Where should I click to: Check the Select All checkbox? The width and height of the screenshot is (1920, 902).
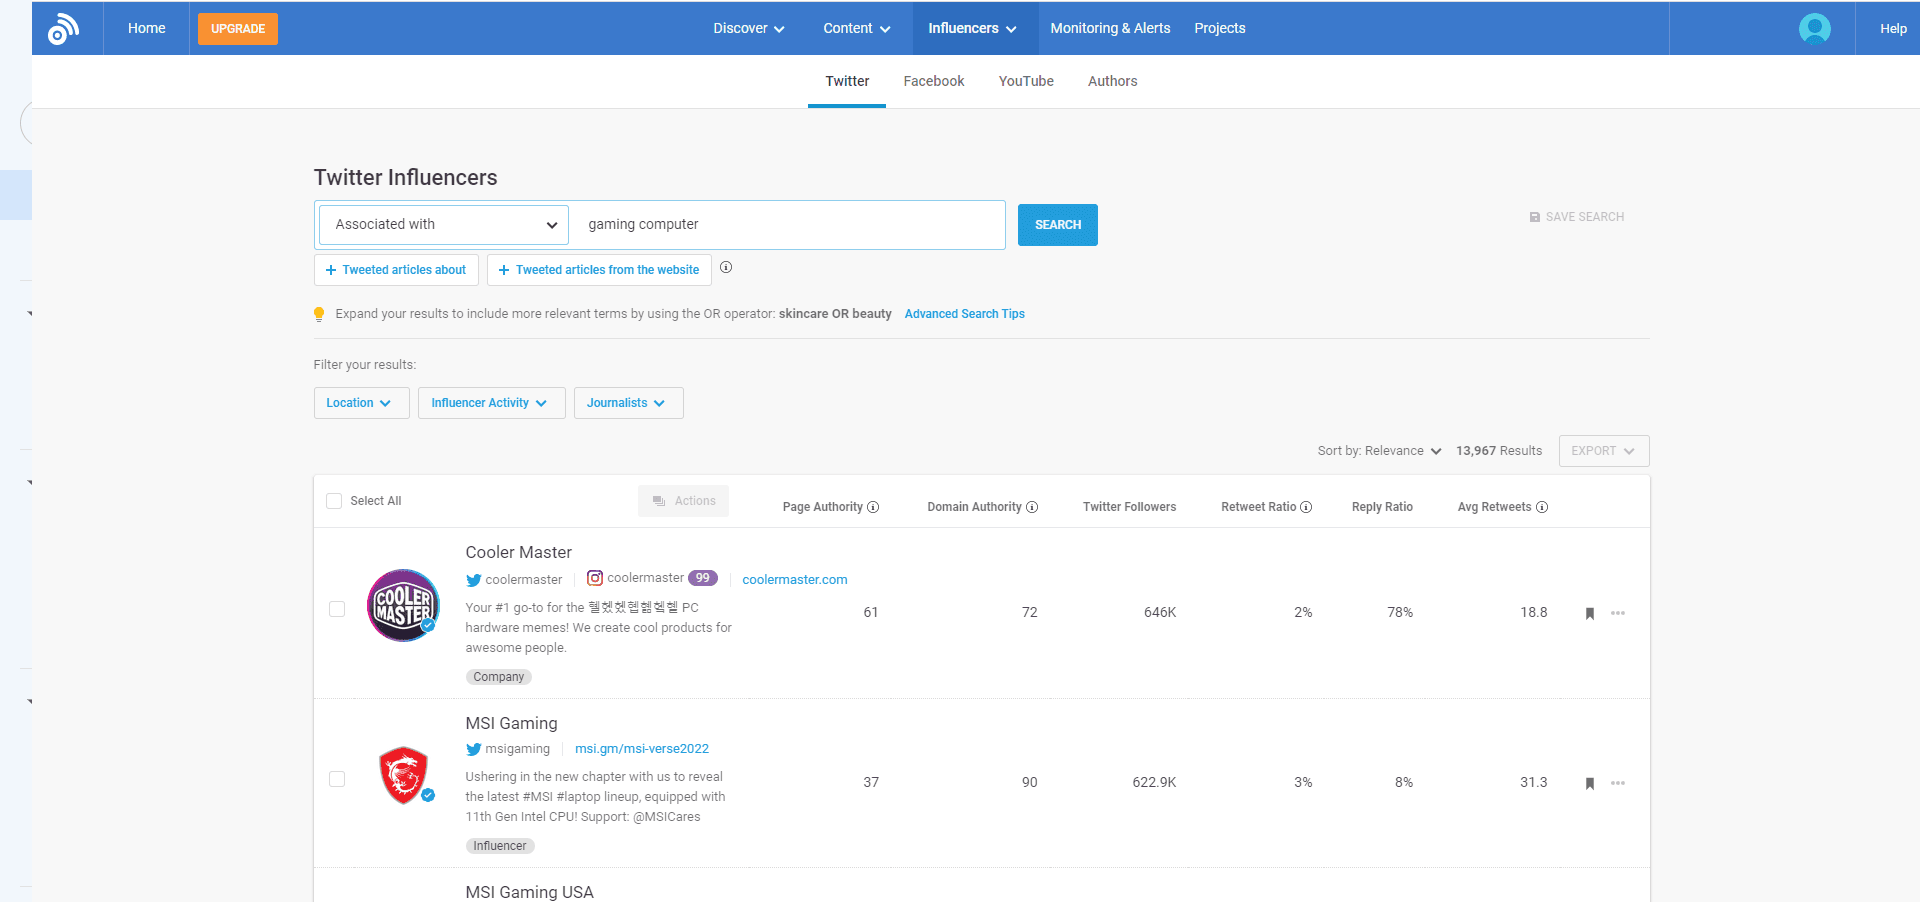(333, 500)
